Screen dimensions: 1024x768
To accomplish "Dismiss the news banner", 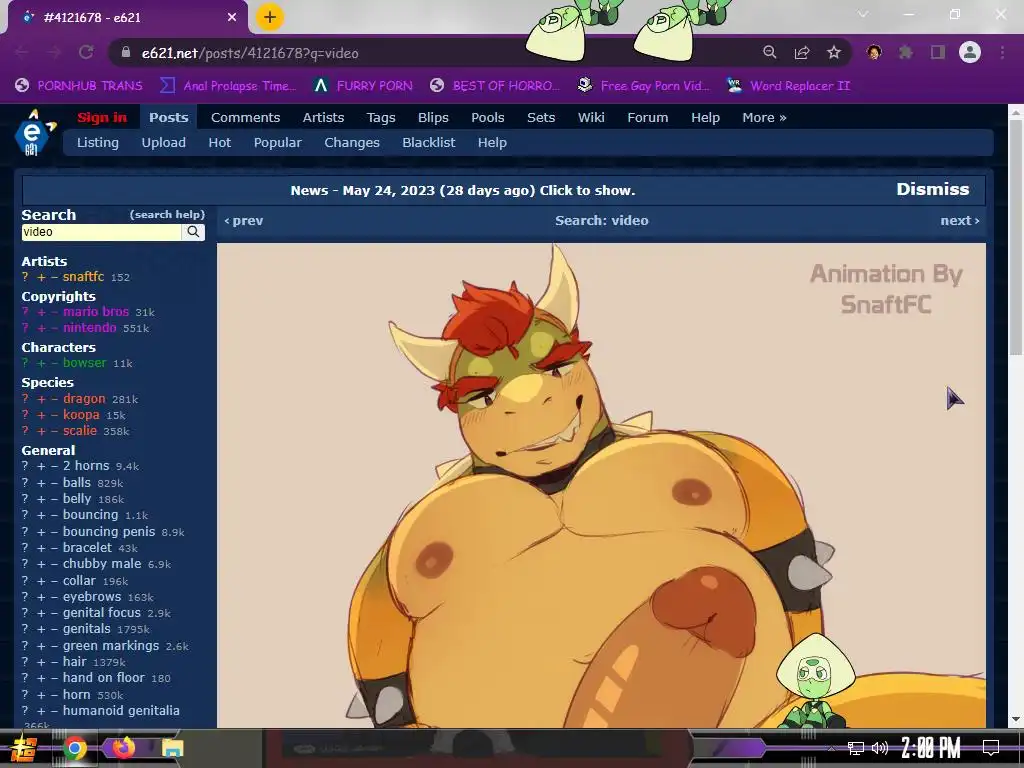I will 933,189.
